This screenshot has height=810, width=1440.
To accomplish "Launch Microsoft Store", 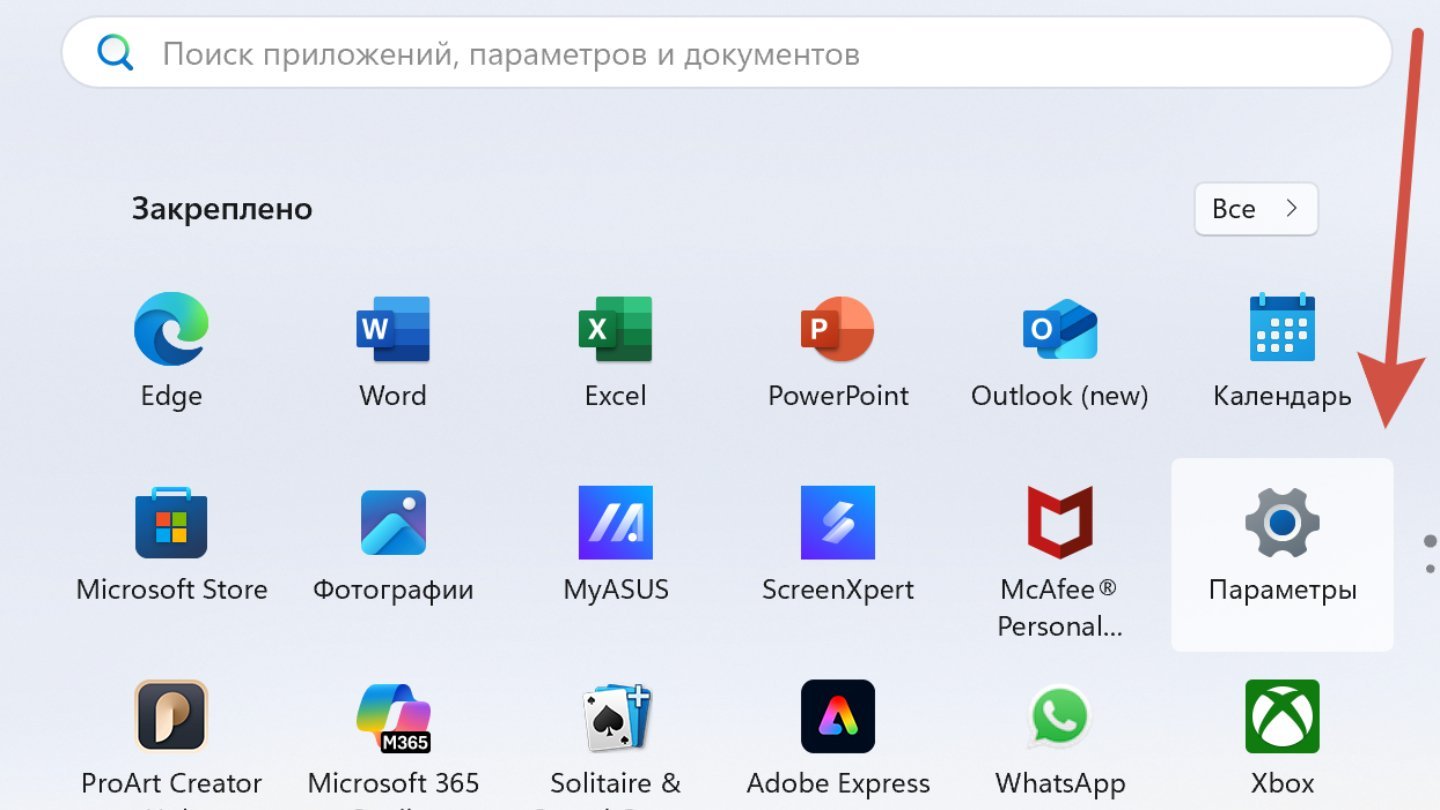I will (171, 546).
